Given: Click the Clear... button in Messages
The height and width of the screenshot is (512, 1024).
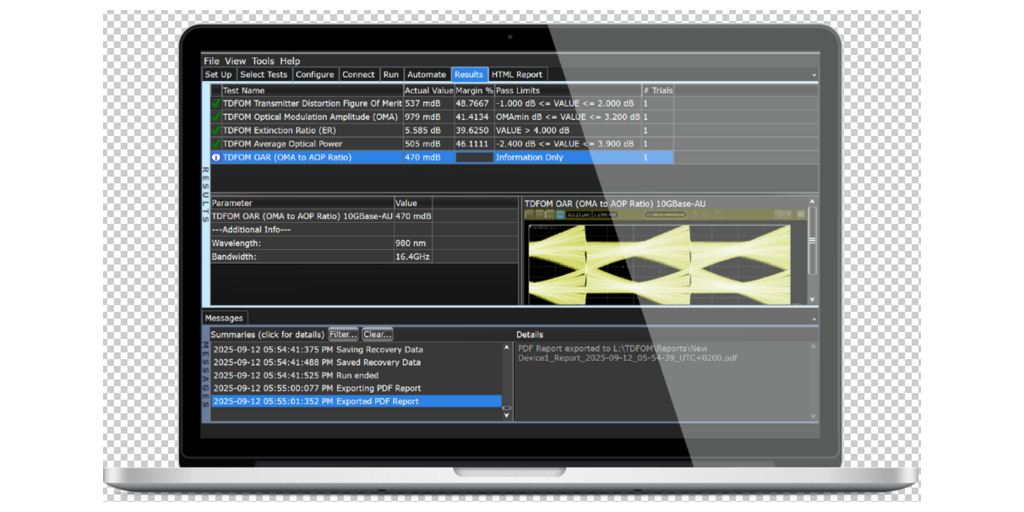Looking at the screenshot, I should (377, 334).
